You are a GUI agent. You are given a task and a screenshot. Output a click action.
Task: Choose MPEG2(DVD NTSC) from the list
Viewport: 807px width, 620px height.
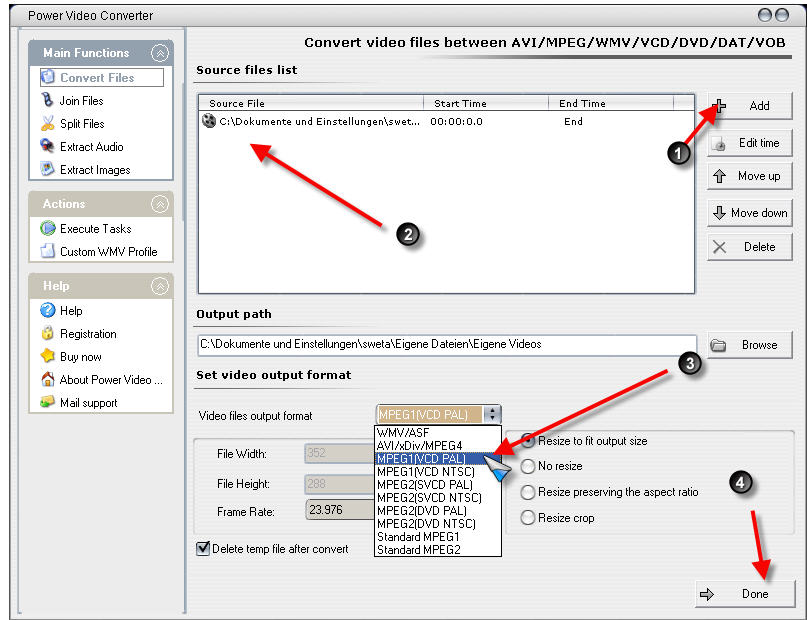point(437,524)
